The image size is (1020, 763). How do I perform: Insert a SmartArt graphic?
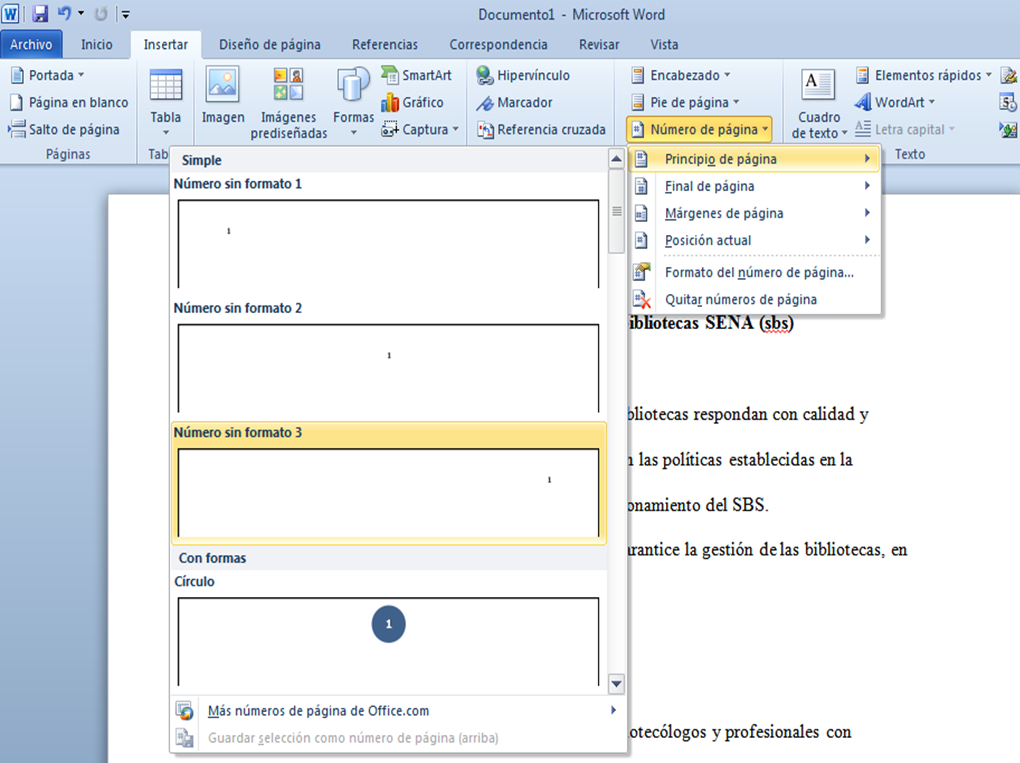[416, 75]
